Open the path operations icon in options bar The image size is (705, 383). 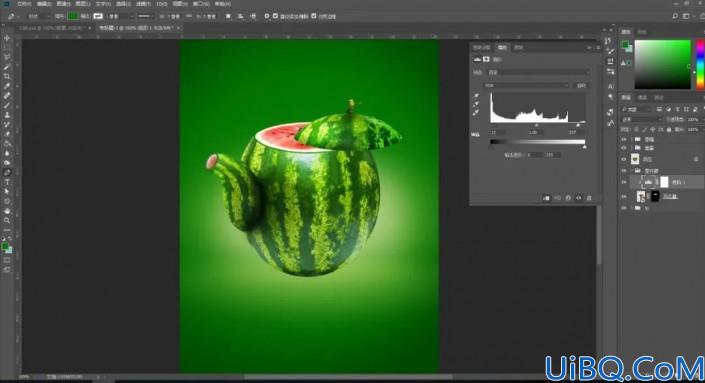[228, 16]
